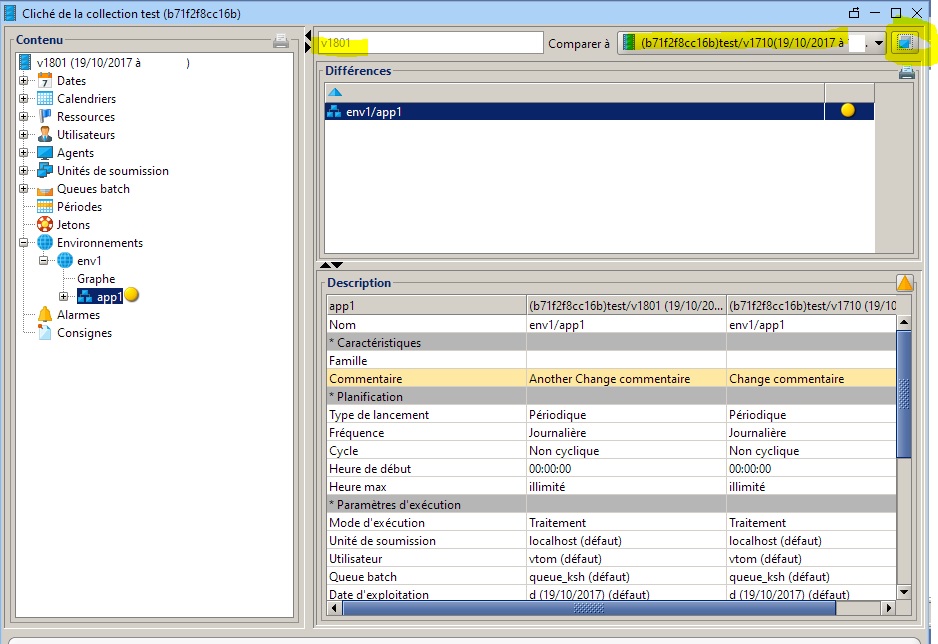The width and height of the screenshot is (938, 644).
Task: Expand the app1 tree node
Action: click(x=63, y=297)
